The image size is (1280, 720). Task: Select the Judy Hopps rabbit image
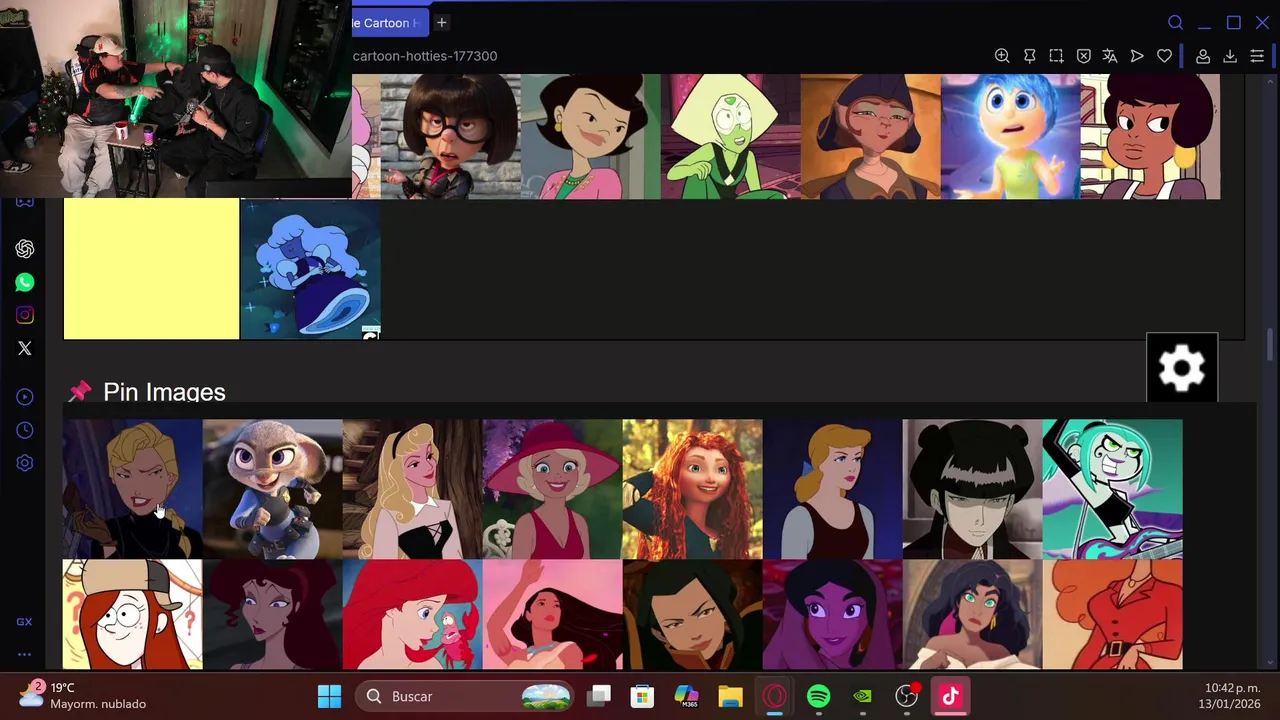point(272,489)
